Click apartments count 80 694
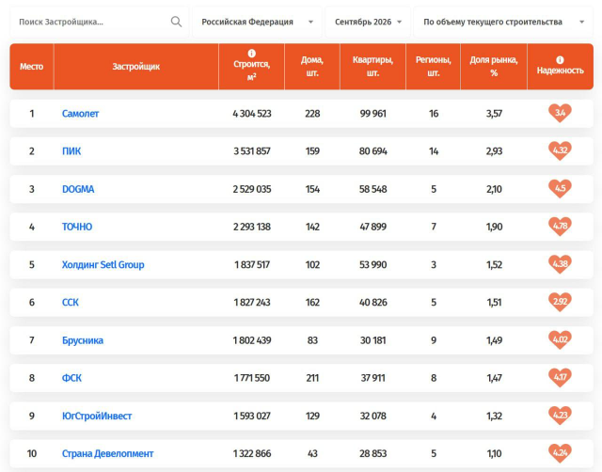602x472 pixels. (373, 151)
